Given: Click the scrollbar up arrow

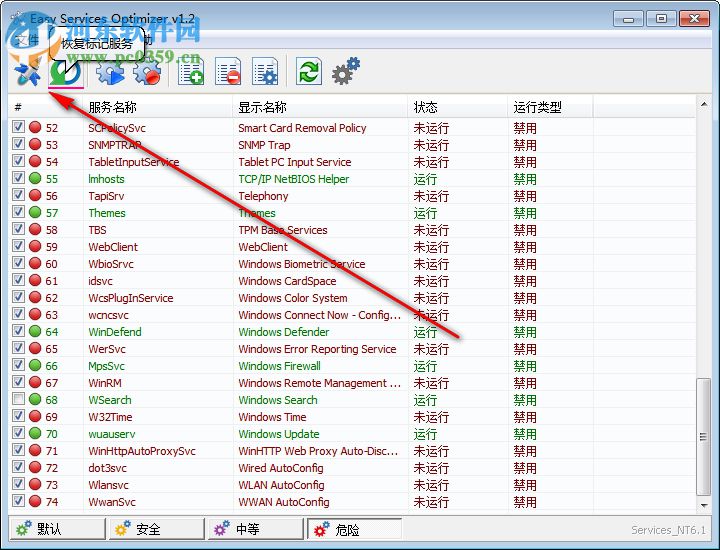Looking at the screenshot, I should (704, 105).
